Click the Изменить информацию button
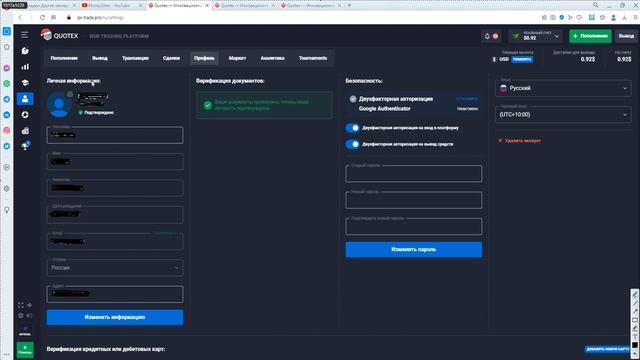Image resolution: width=640 pixels, height=360 pixels. click(x=115, y=317)
